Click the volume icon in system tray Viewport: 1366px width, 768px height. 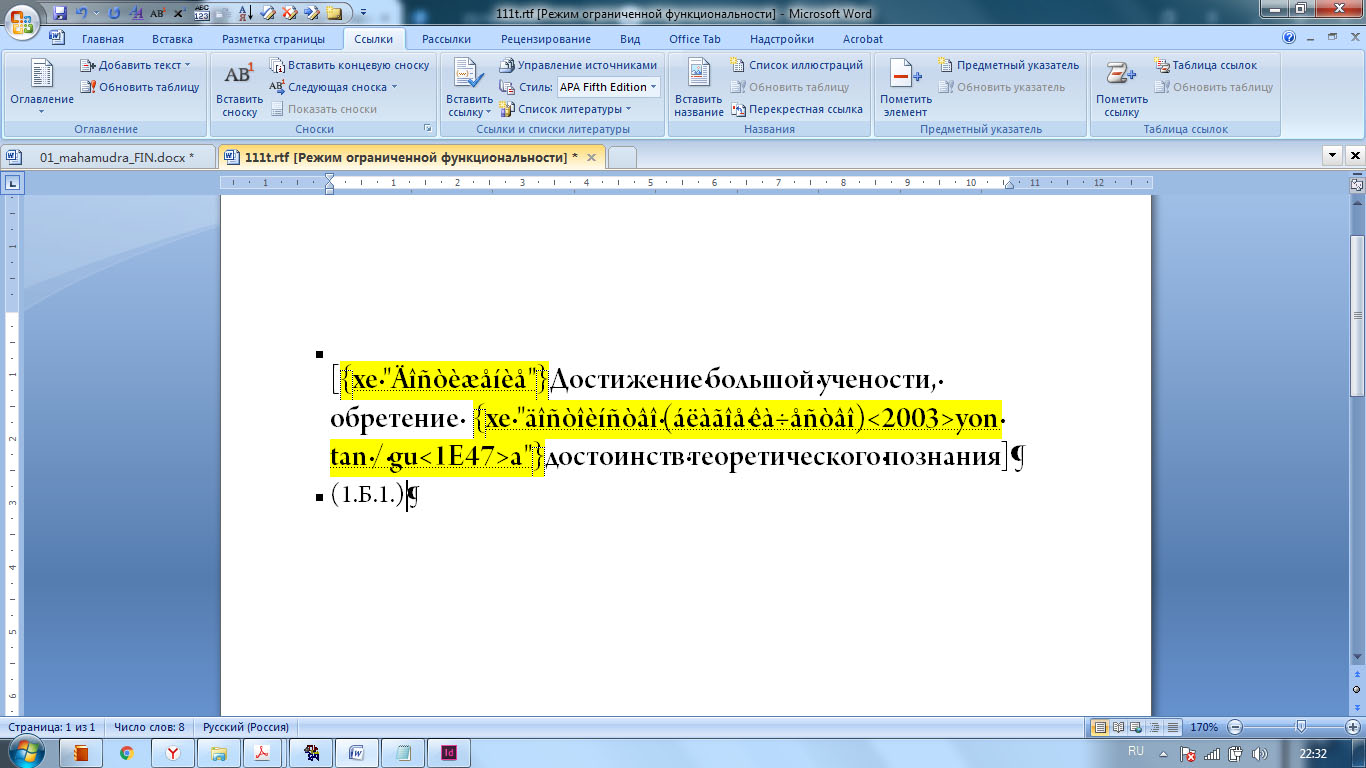(1260, 754)
